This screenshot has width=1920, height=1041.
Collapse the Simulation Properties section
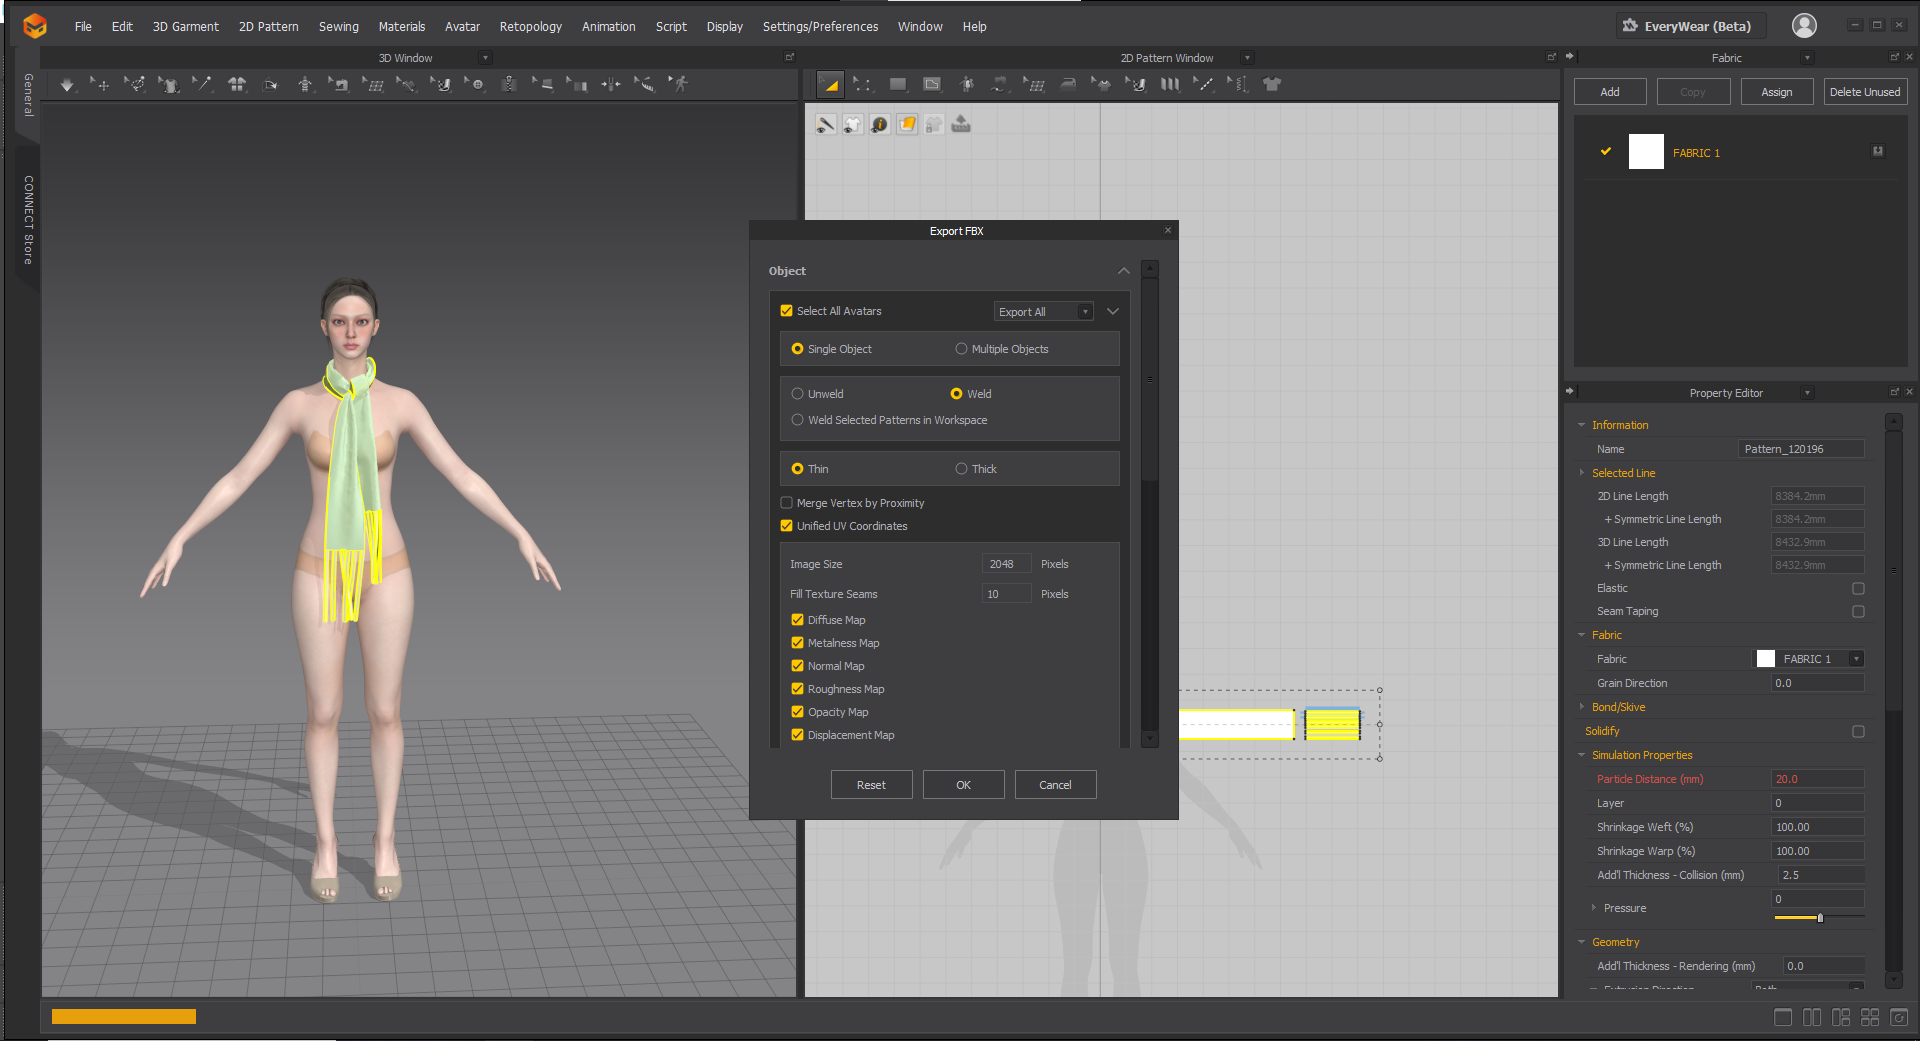coord(1582,755)
